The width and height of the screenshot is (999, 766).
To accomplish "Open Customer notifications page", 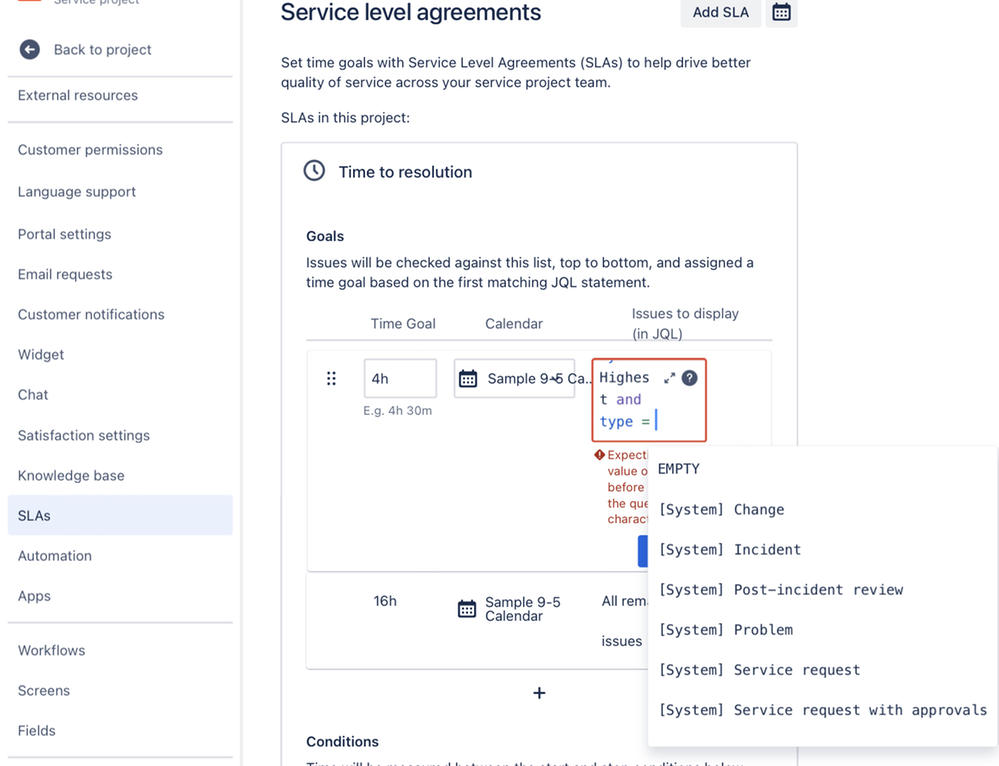I will click(91, 314).
